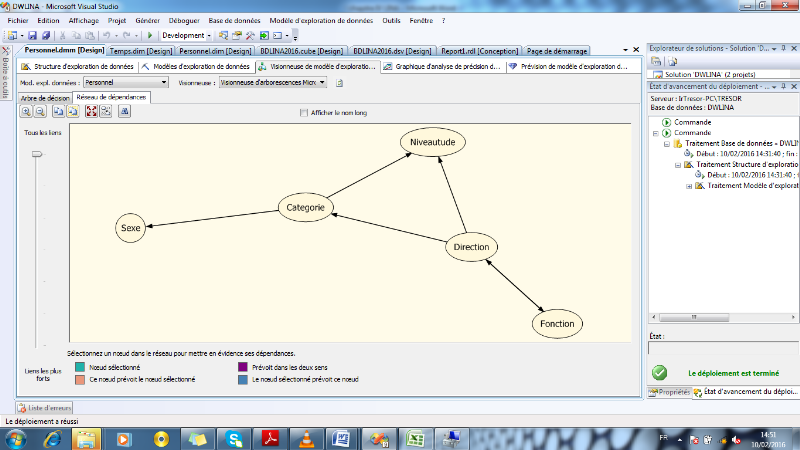Viewport: 800px width, 450px height.
Task: Open Modèle d'exploration de données menu
Action: (321, 20)
